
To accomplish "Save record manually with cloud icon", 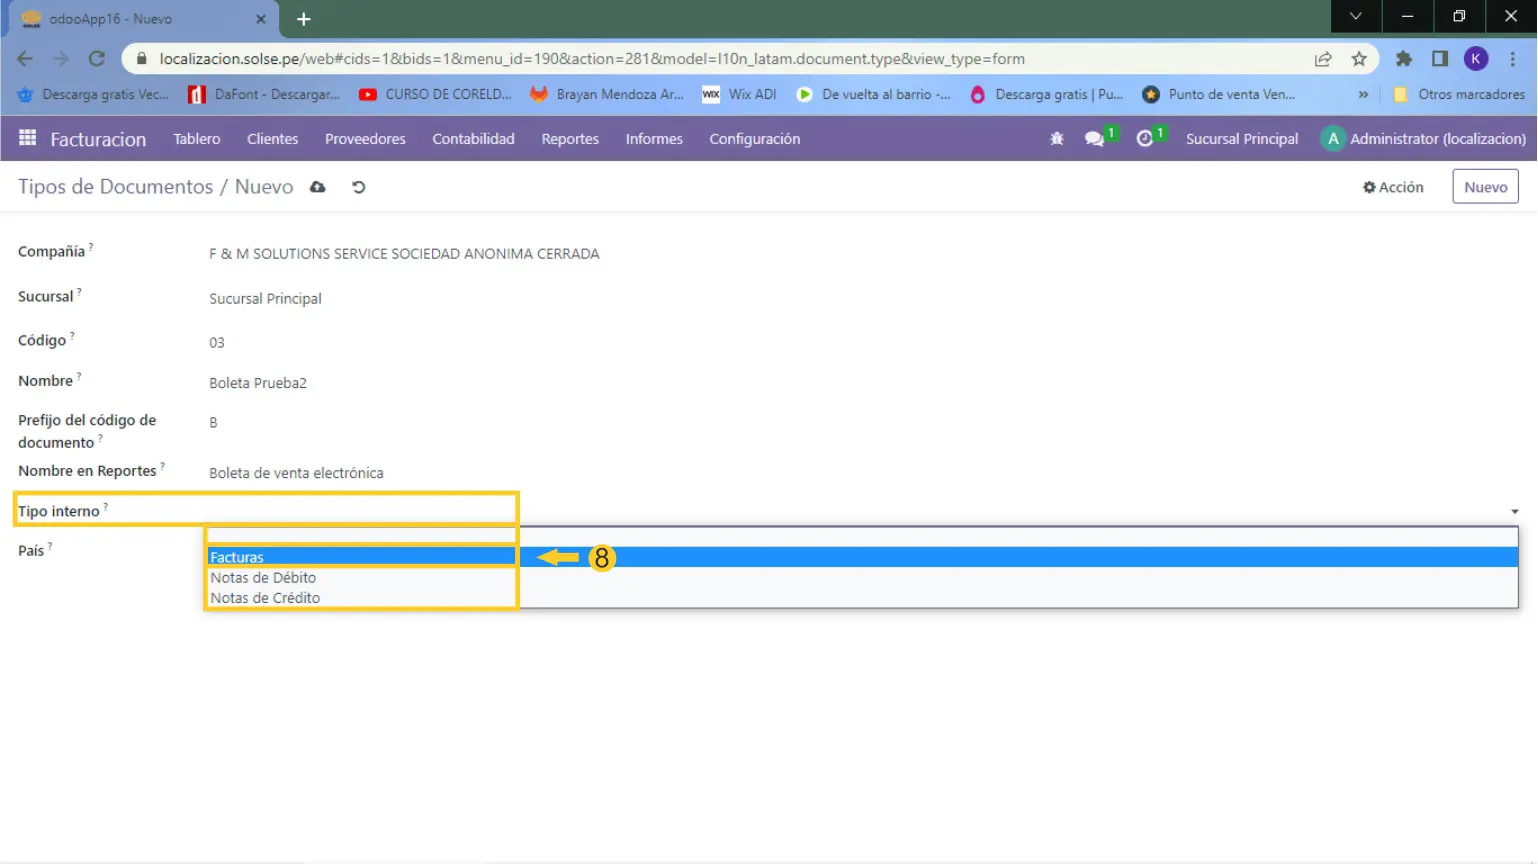I will click(x=318, y=187).
